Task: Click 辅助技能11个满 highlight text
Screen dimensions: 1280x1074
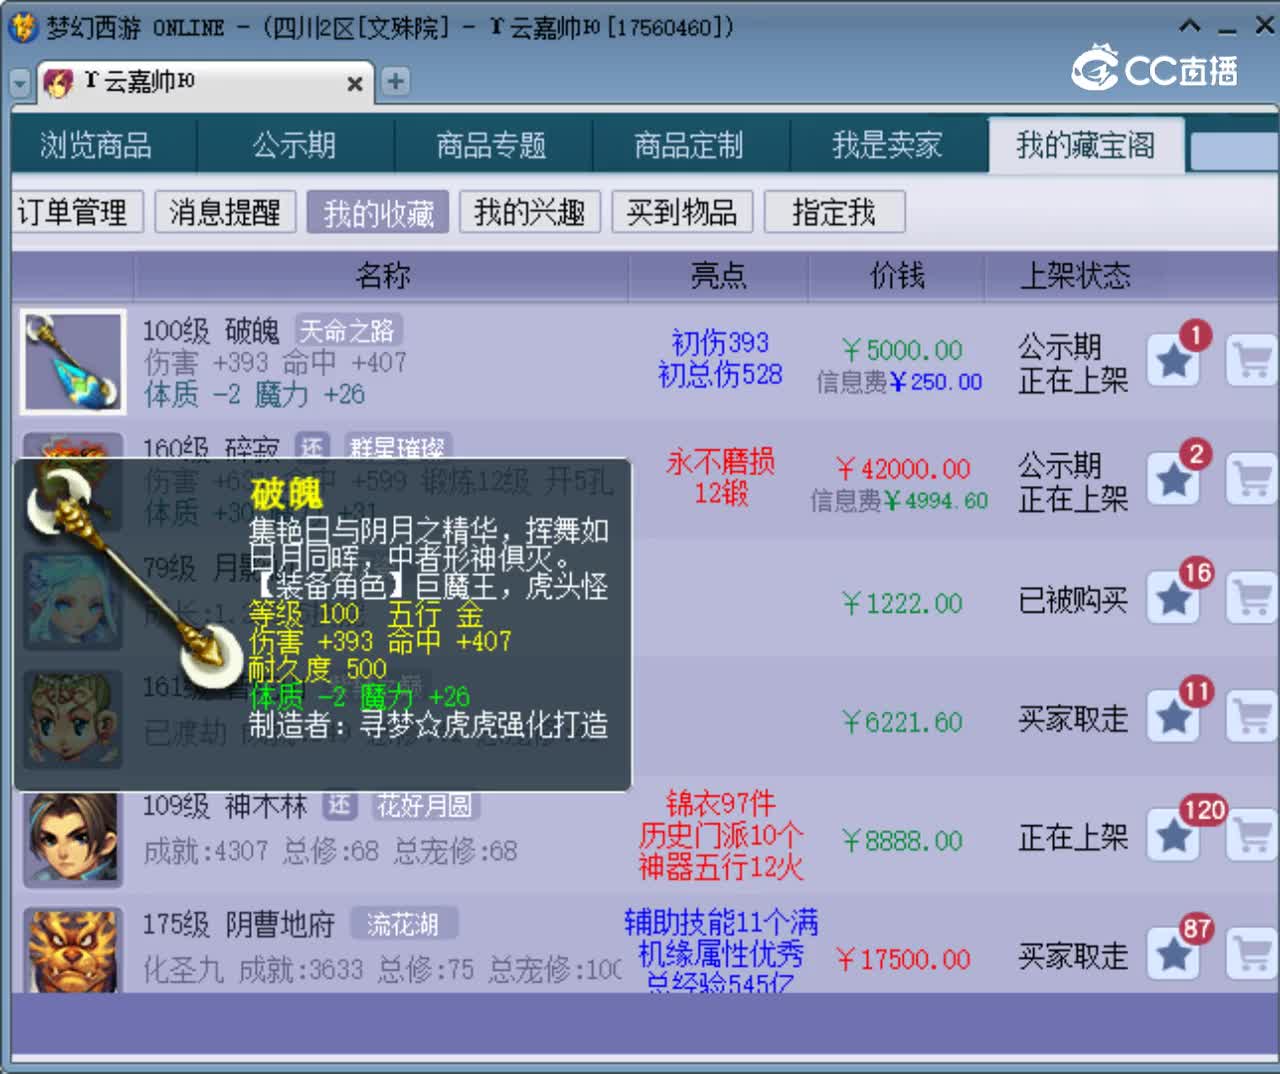Action: [720, 921]
